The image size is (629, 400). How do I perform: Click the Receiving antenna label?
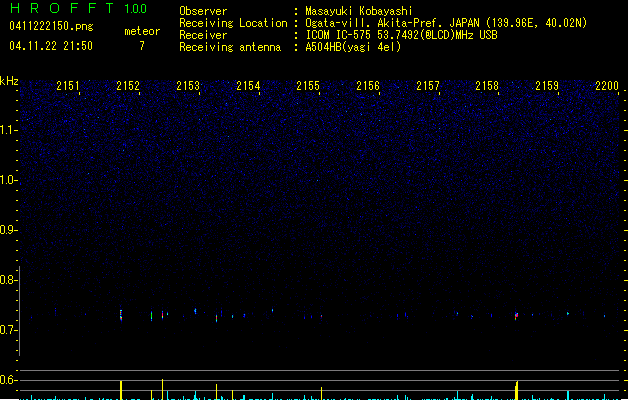[230, 47]
